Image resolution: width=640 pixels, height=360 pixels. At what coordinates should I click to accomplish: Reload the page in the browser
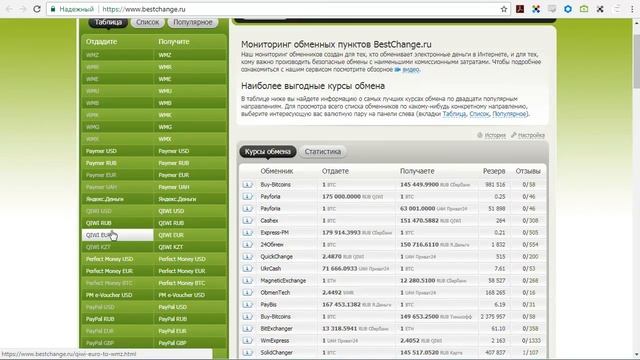click(37, 9)
